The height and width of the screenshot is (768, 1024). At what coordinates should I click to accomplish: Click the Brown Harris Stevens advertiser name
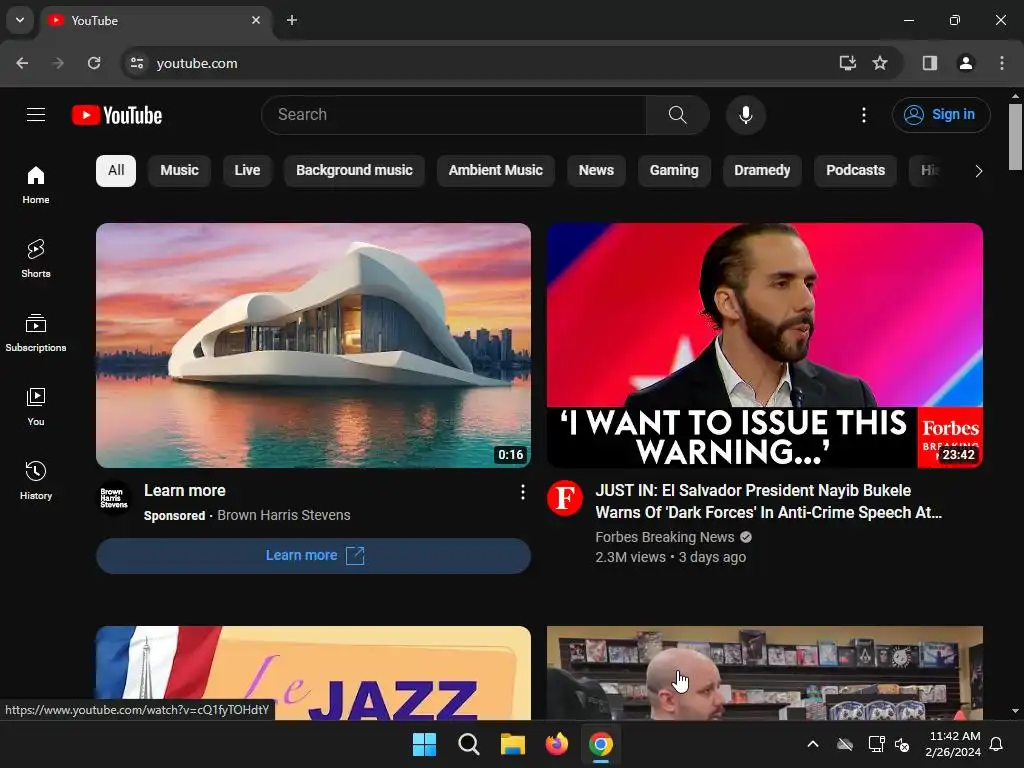pos(283,515)
